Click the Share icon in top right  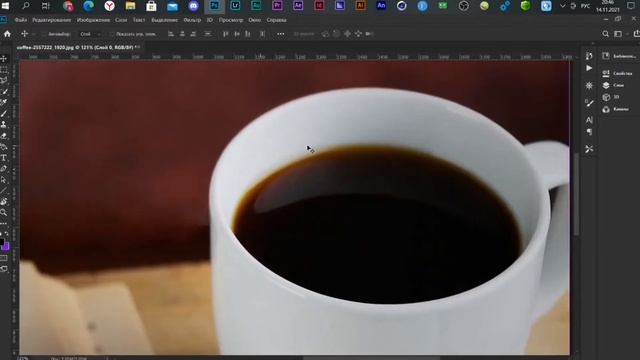coord(636,34)
